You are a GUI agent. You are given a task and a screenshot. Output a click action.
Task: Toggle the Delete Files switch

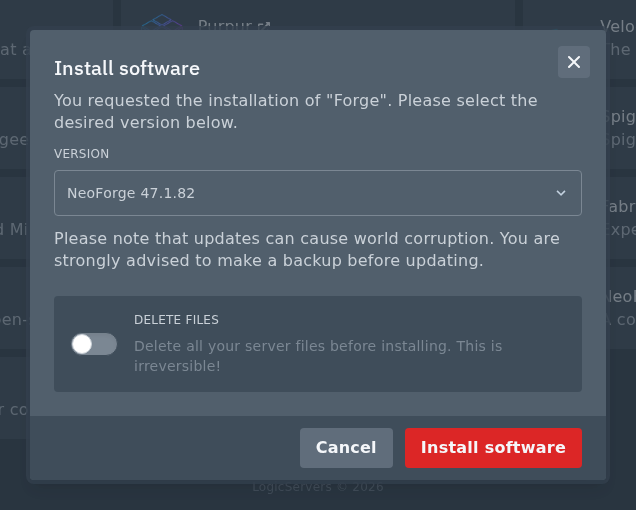94,344
